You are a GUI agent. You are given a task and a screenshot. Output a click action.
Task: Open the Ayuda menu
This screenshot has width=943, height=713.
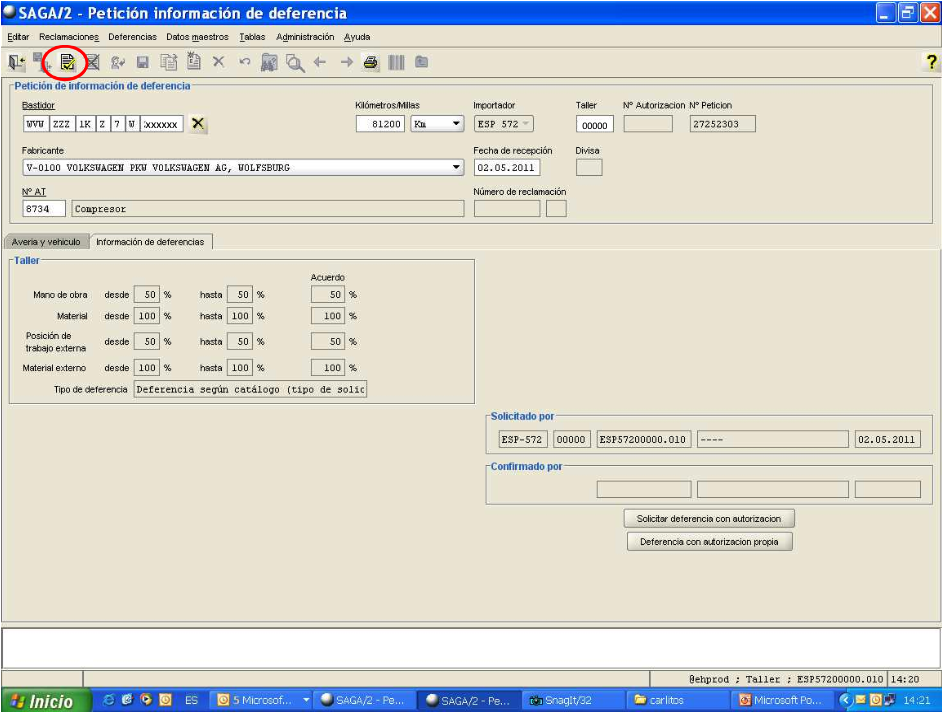(x=357, y=37)
